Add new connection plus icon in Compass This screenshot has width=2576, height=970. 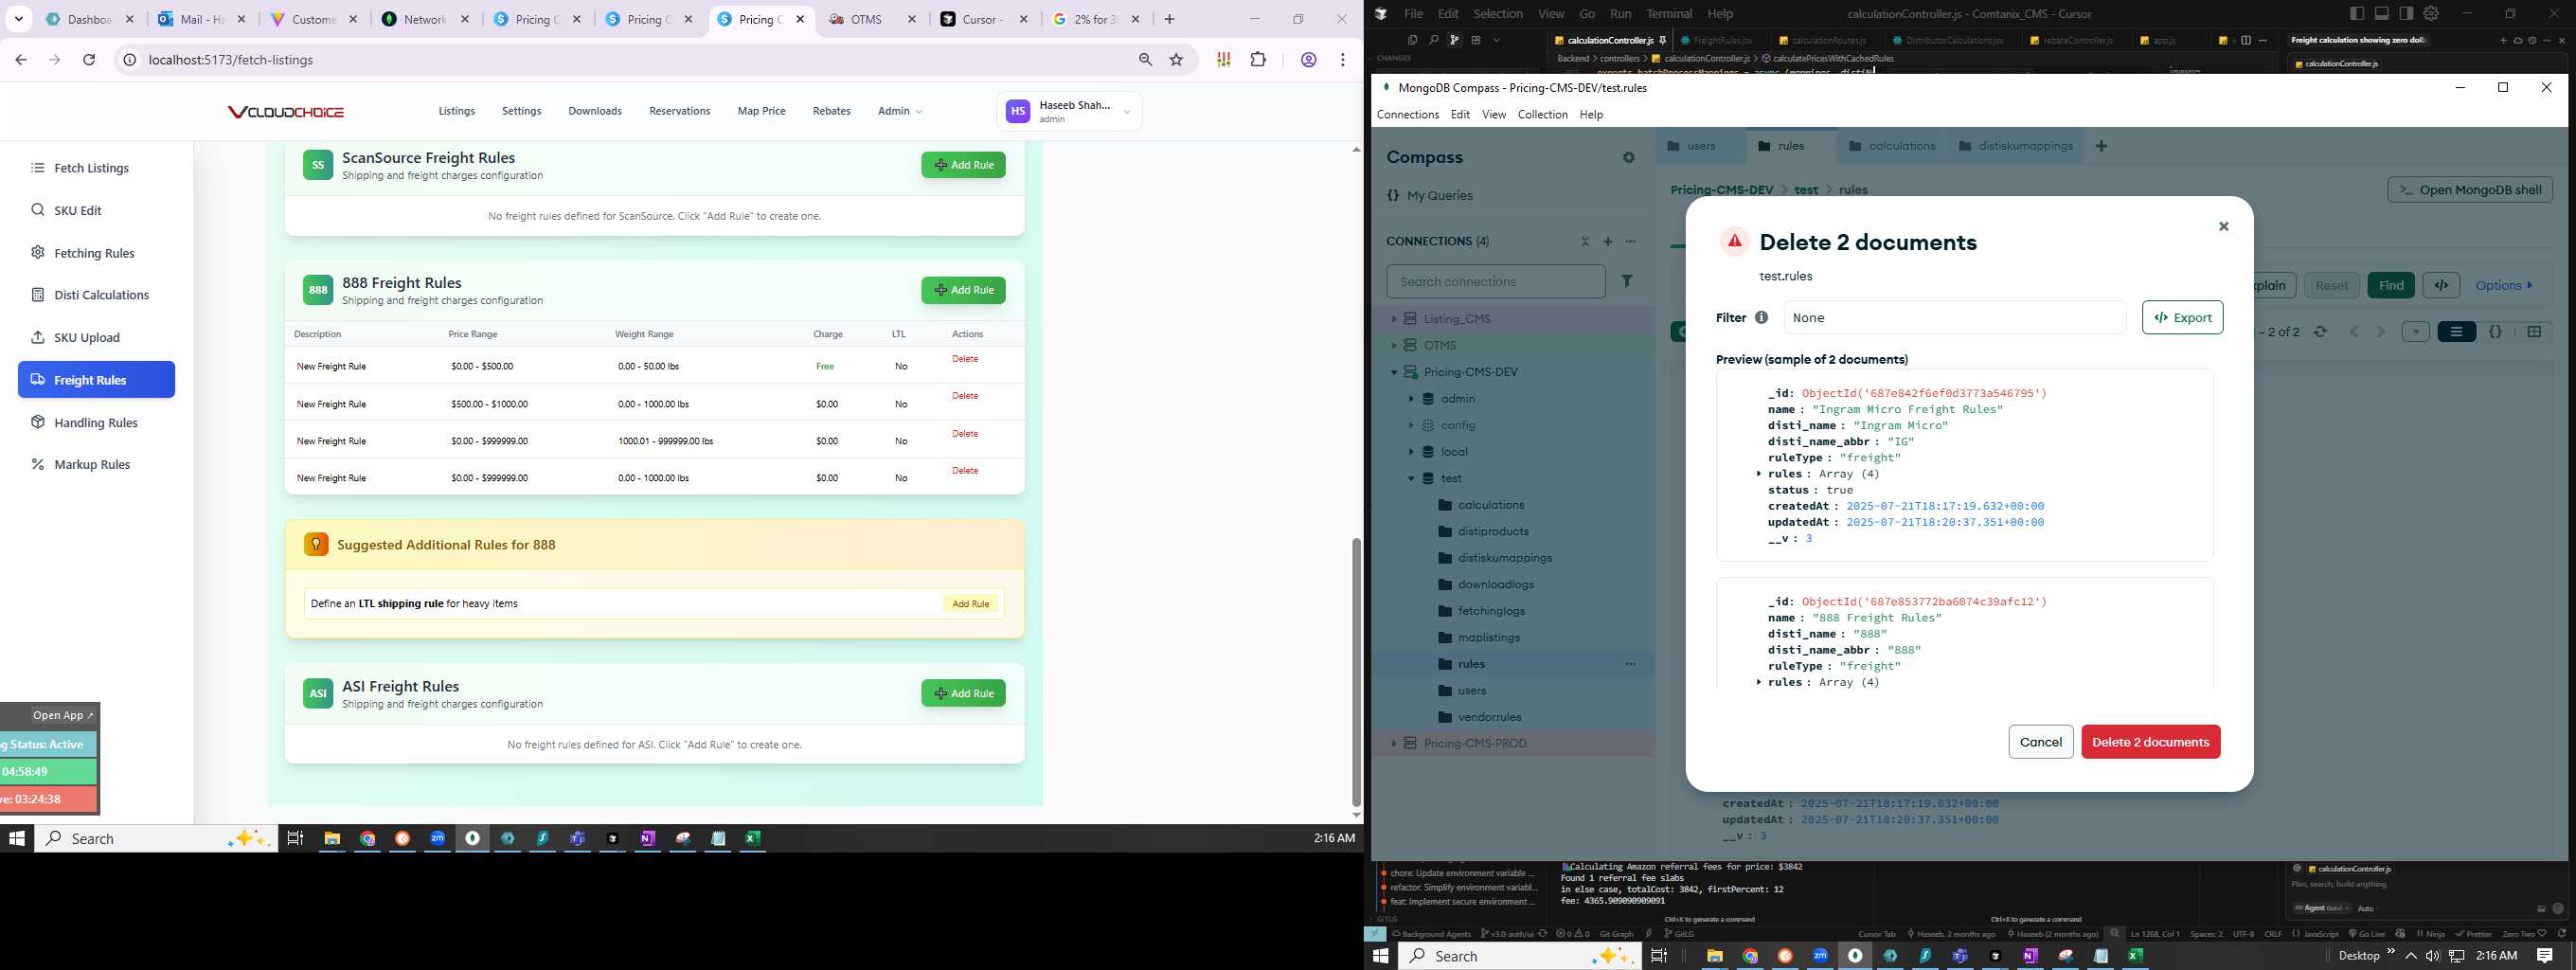point(1608,242)
